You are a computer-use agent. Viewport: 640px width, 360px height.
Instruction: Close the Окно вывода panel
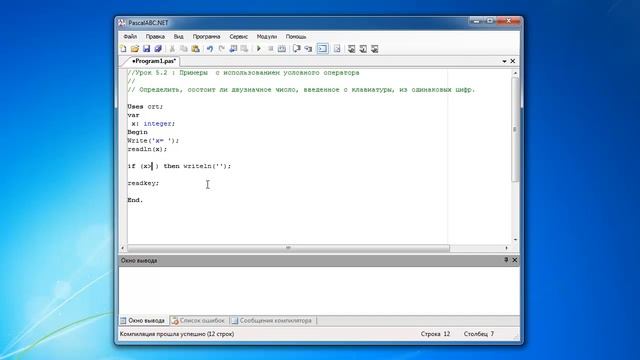(x=515, y=260)
